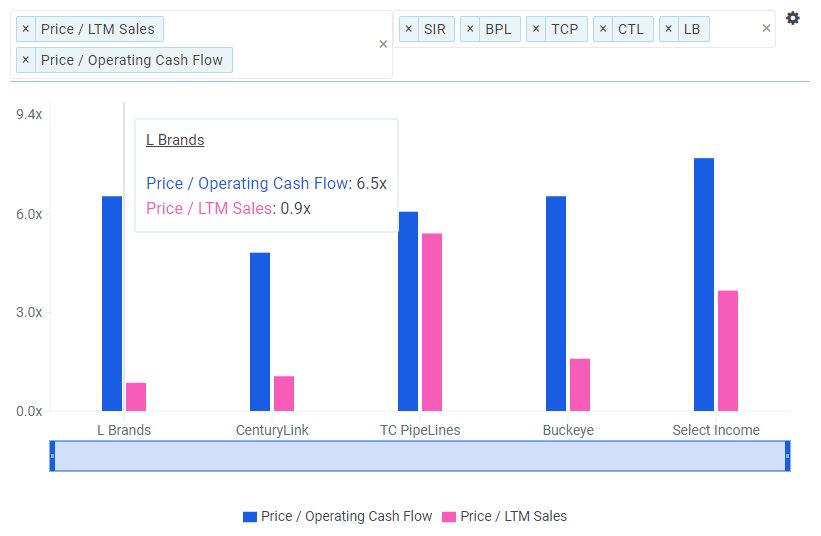
Task: Click the TC PipeLines axis label
Action: coord(420,430)
